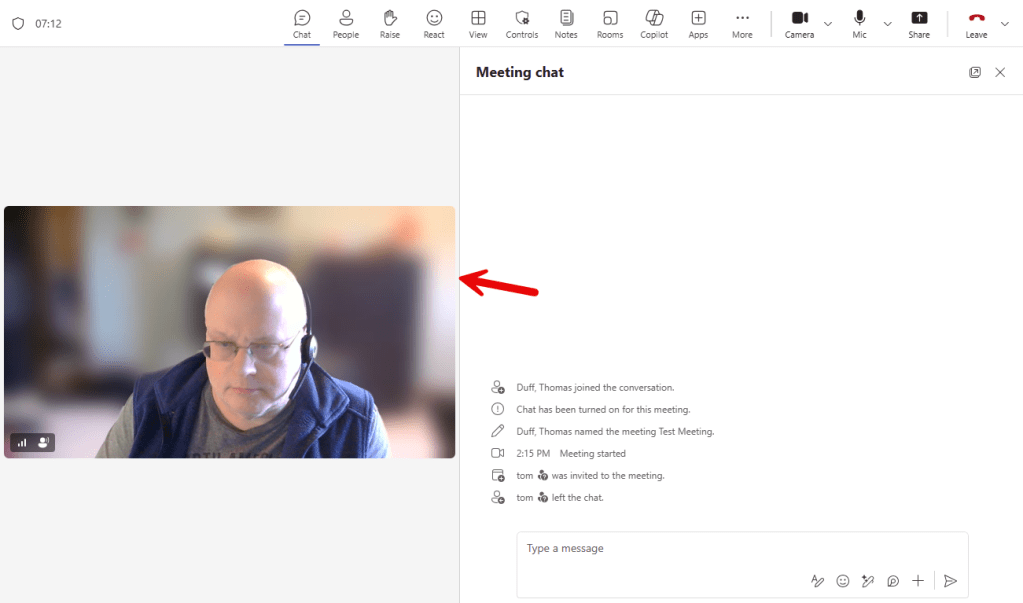
Task: Raise your hand in the meeting
Action: pyautogui.click(x=390, y=23)
